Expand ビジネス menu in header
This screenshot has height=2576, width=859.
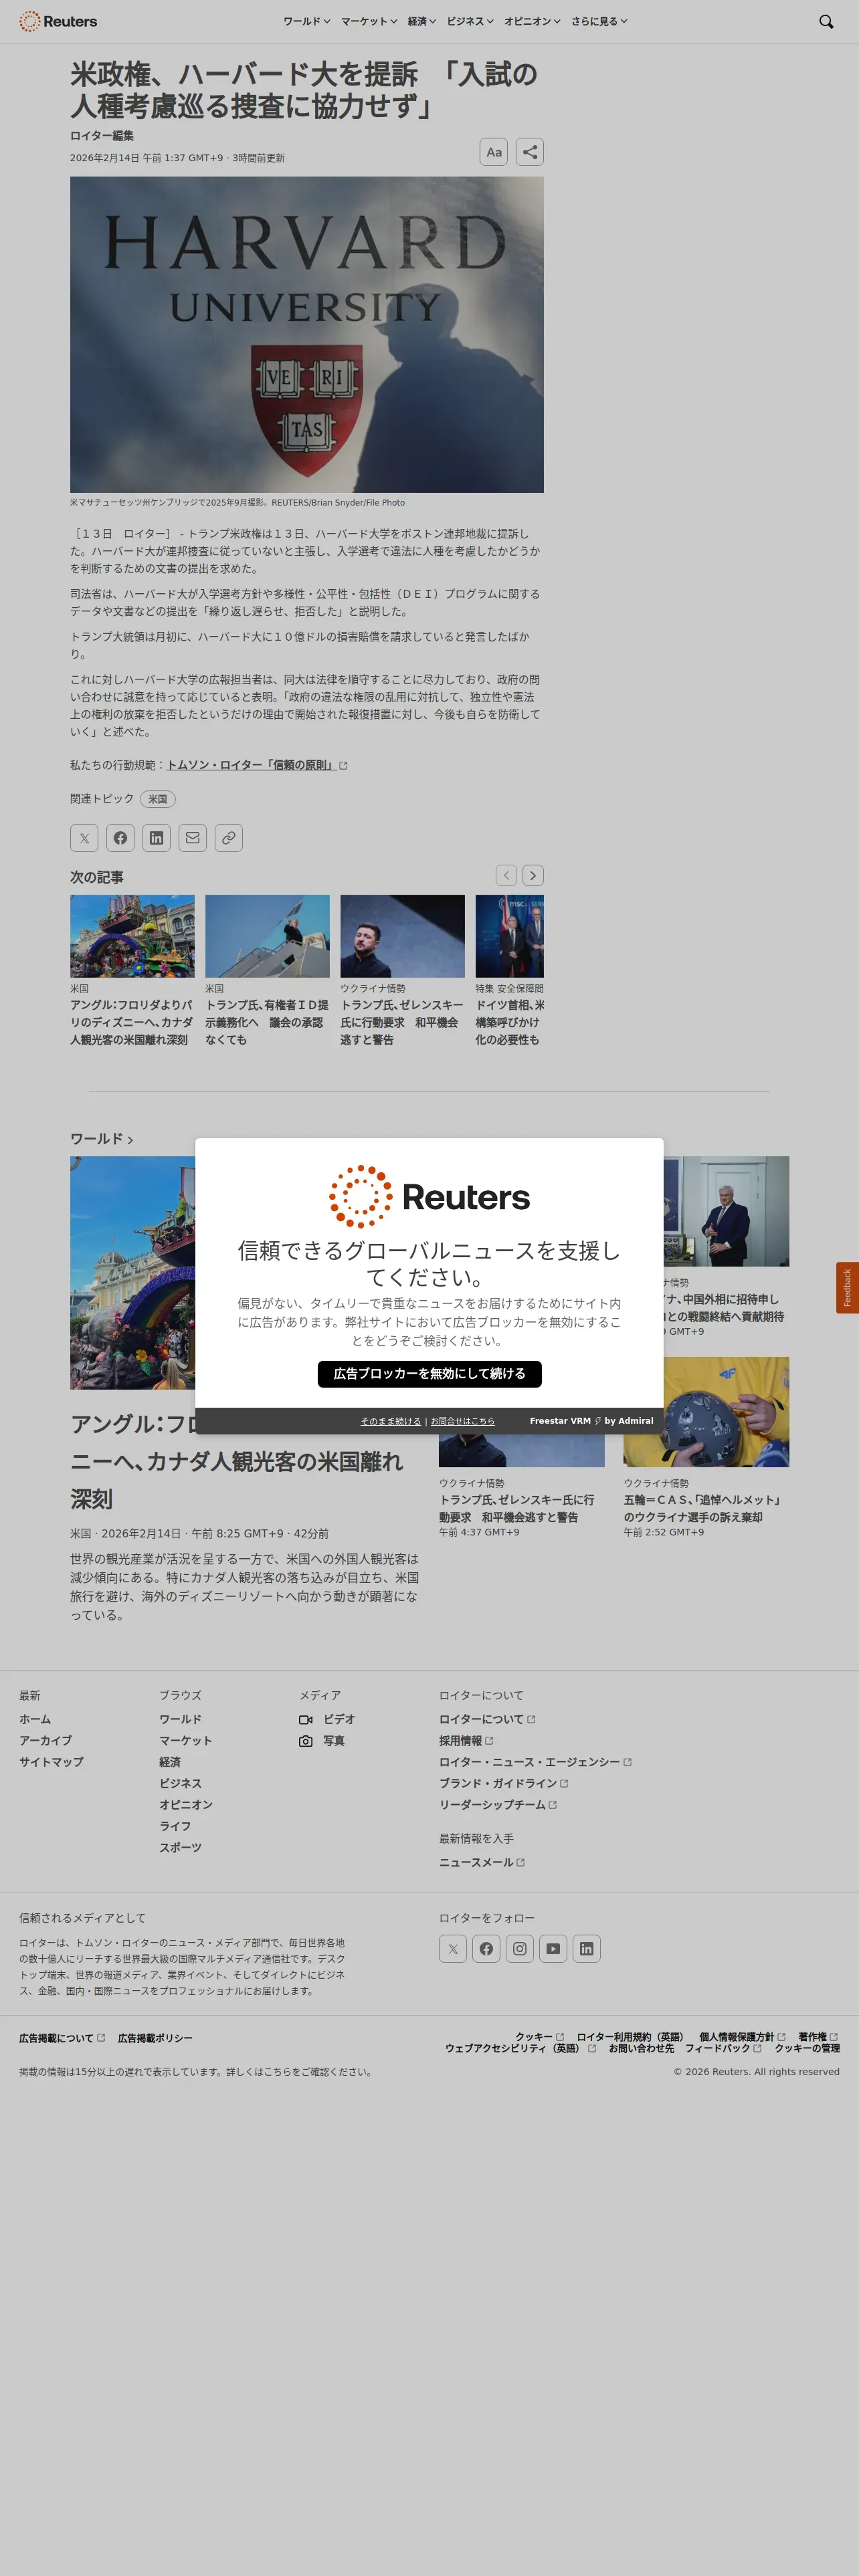[x=470, y=21]
